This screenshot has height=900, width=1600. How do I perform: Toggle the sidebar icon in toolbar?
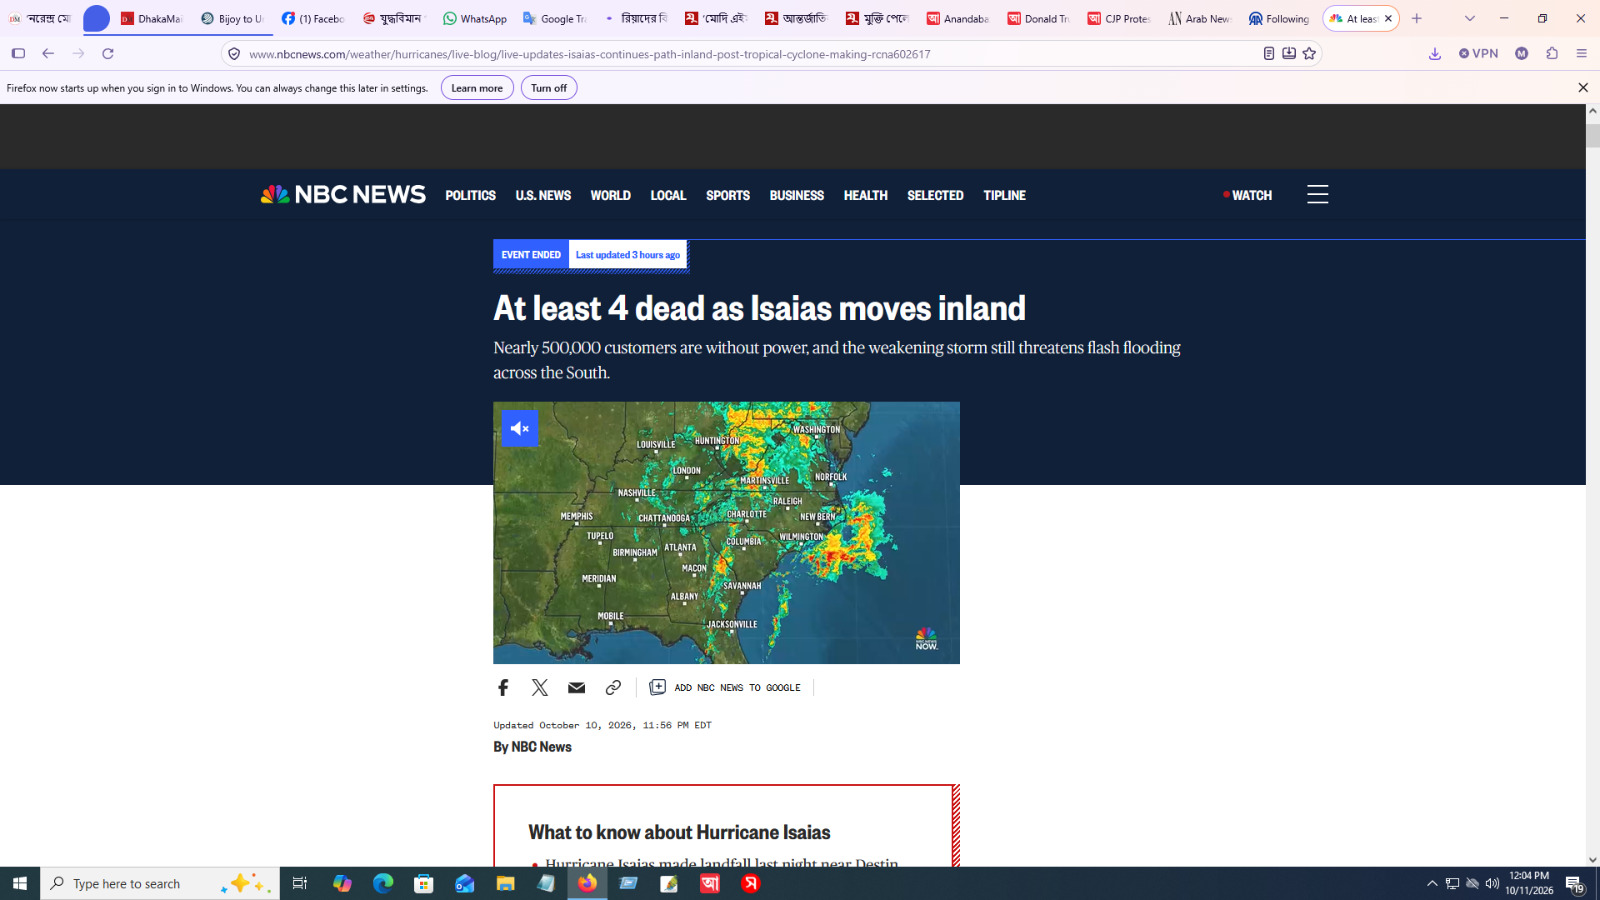coord(18,54)
